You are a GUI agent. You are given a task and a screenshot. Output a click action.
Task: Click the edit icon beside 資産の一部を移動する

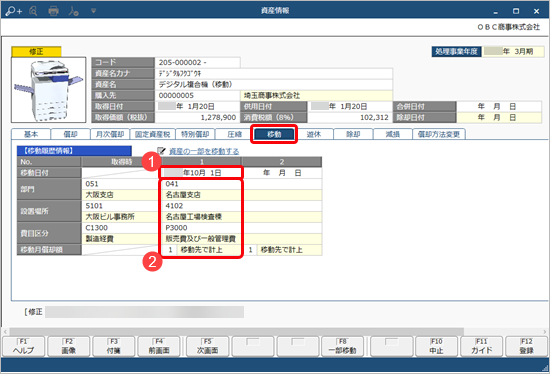(161, 151)
